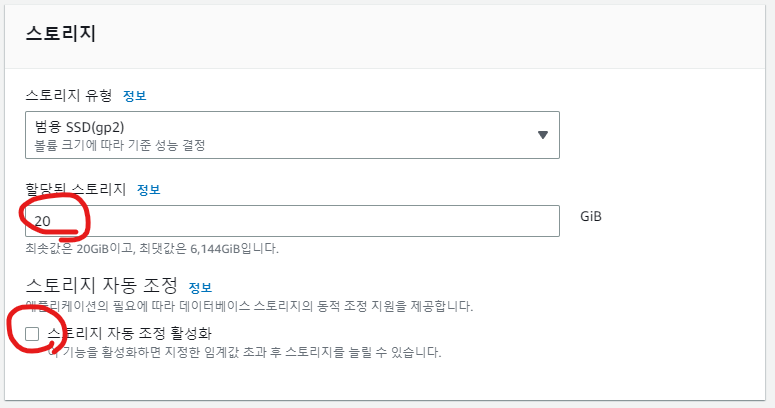Screen dimensions: 775x408
Task: Click the 스토리지 자동 조정 활성화 checkbox label
Action: tap(129, 333)
